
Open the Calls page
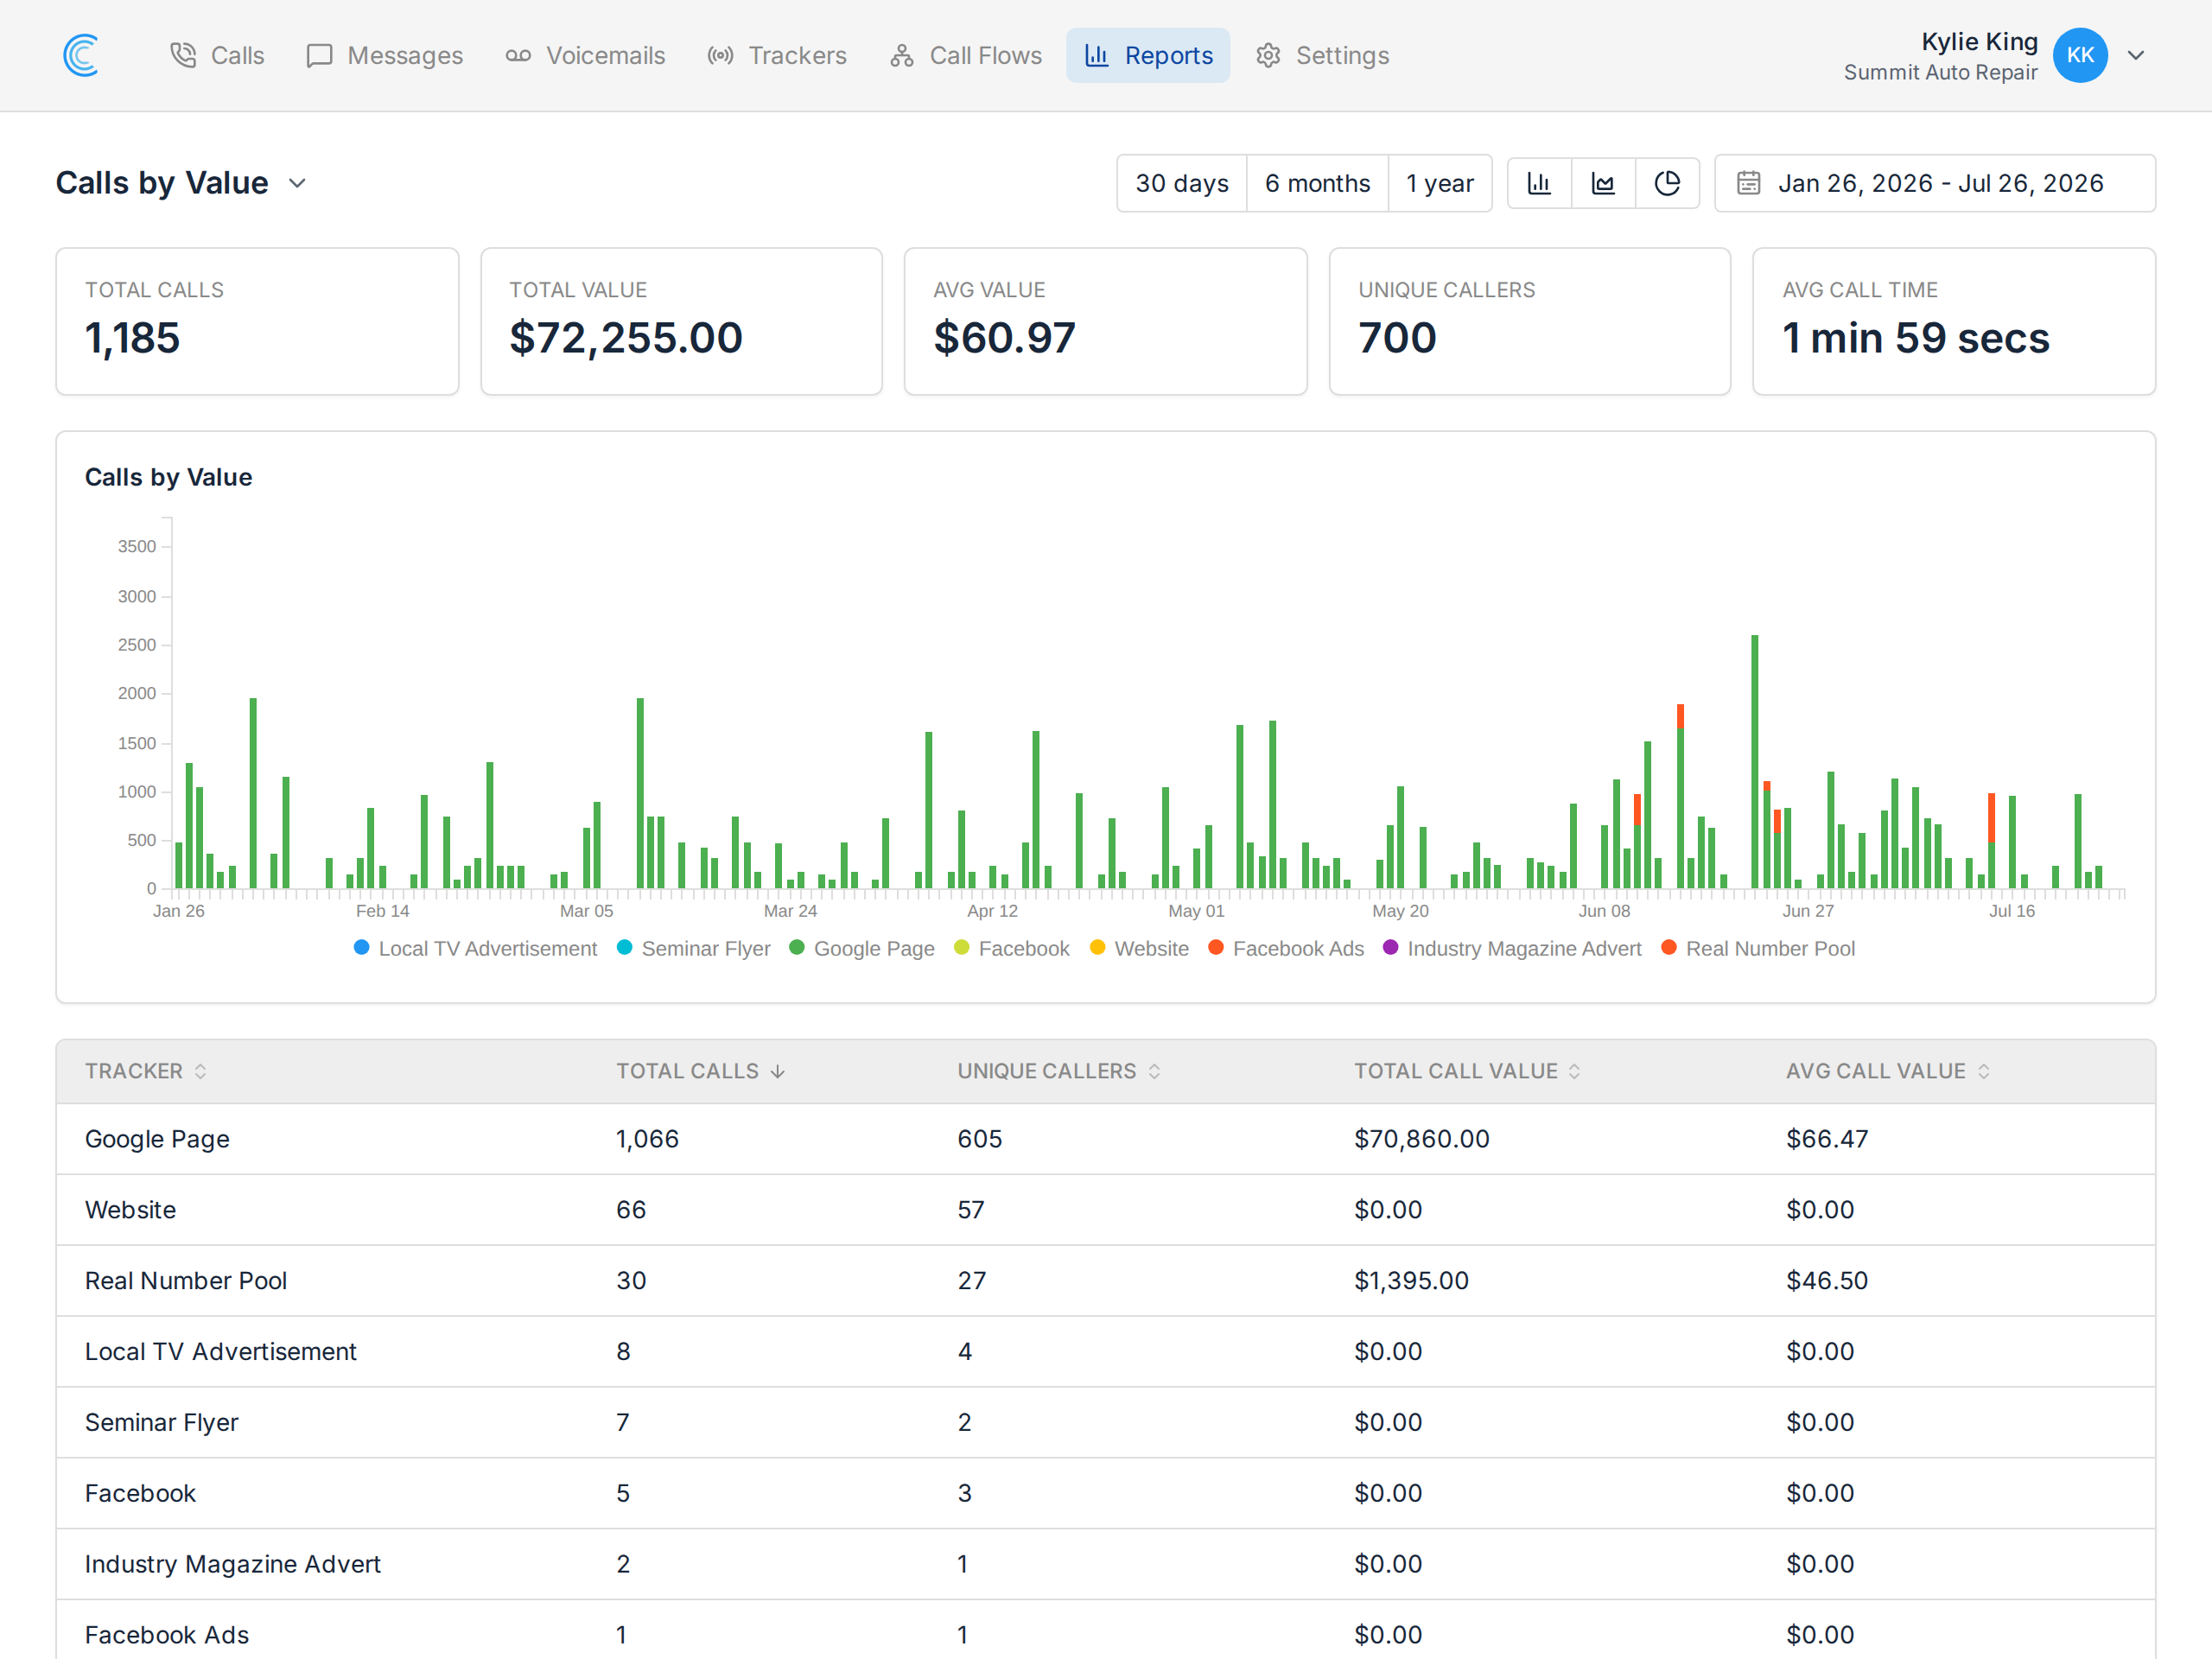click(x=217, y=55)
